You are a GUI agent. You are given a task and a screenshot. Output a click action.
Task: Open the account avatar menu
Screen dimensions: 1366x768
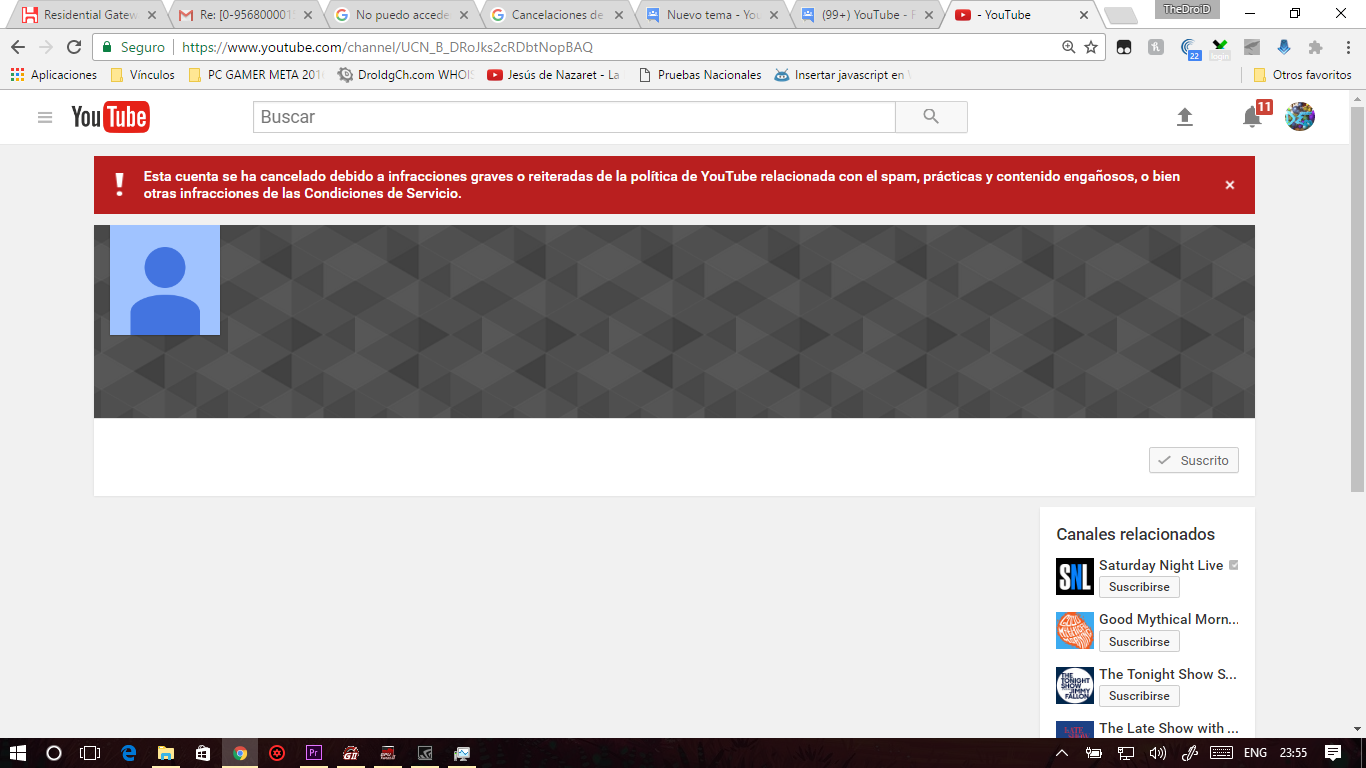point(1300,117)
